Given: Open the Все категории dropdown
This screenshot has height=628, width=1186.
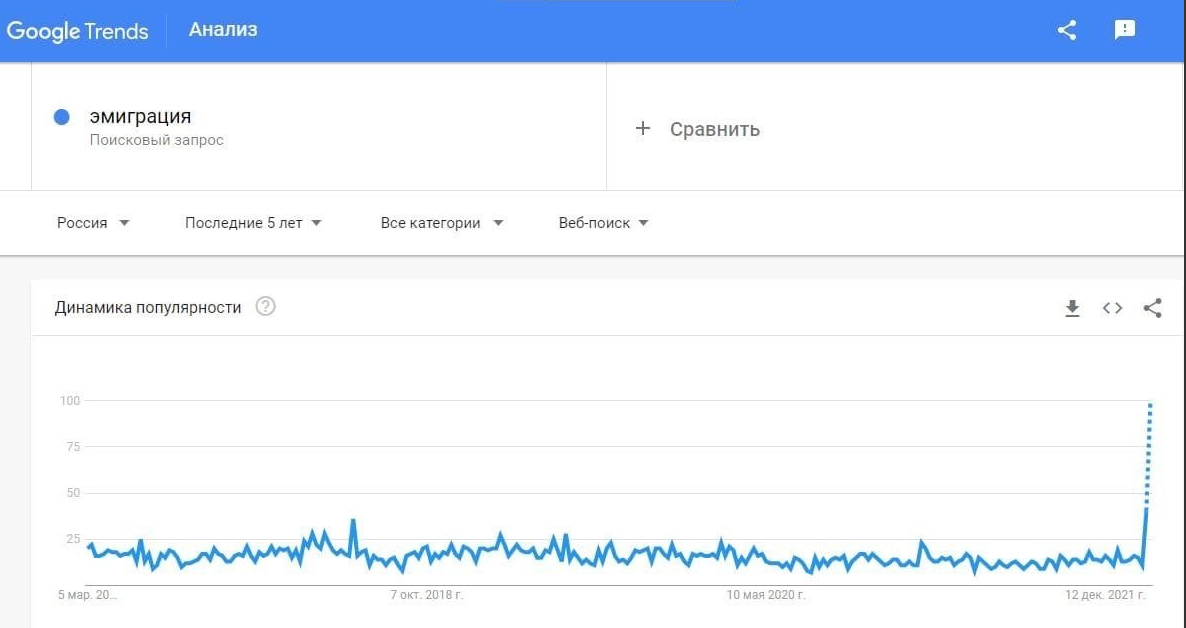Looking at the screenshot, I should 441,223.
